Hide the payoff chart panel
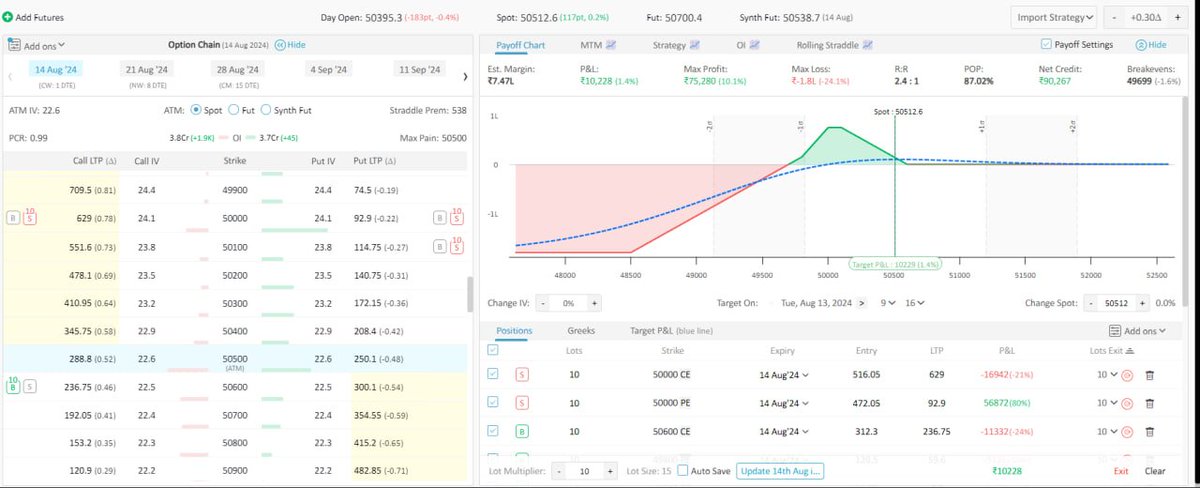The height and width of the screenshot is (488, 1200). pos(1151,45)
